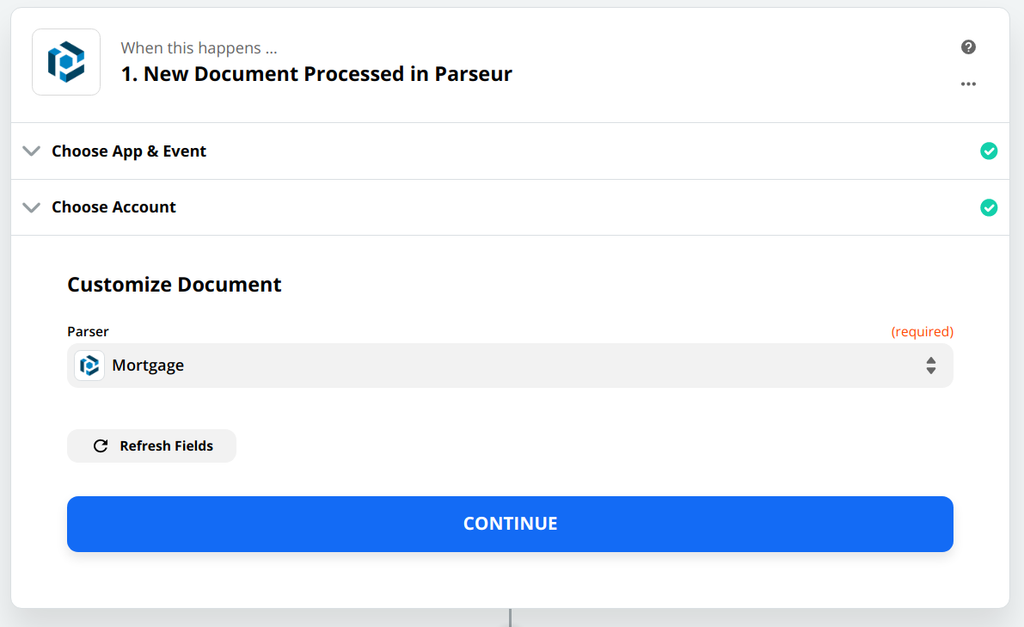Open the three-dot options menu

[x=967, y=84]
